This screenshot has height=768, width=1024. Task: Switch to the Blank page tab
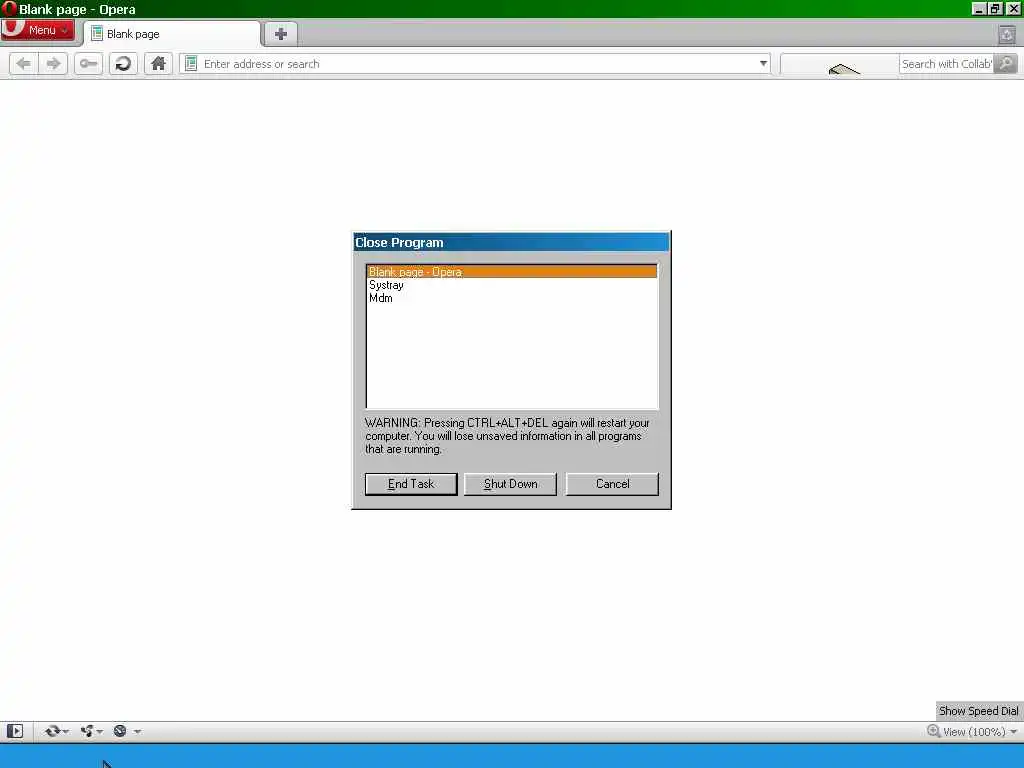coord(173,34)
